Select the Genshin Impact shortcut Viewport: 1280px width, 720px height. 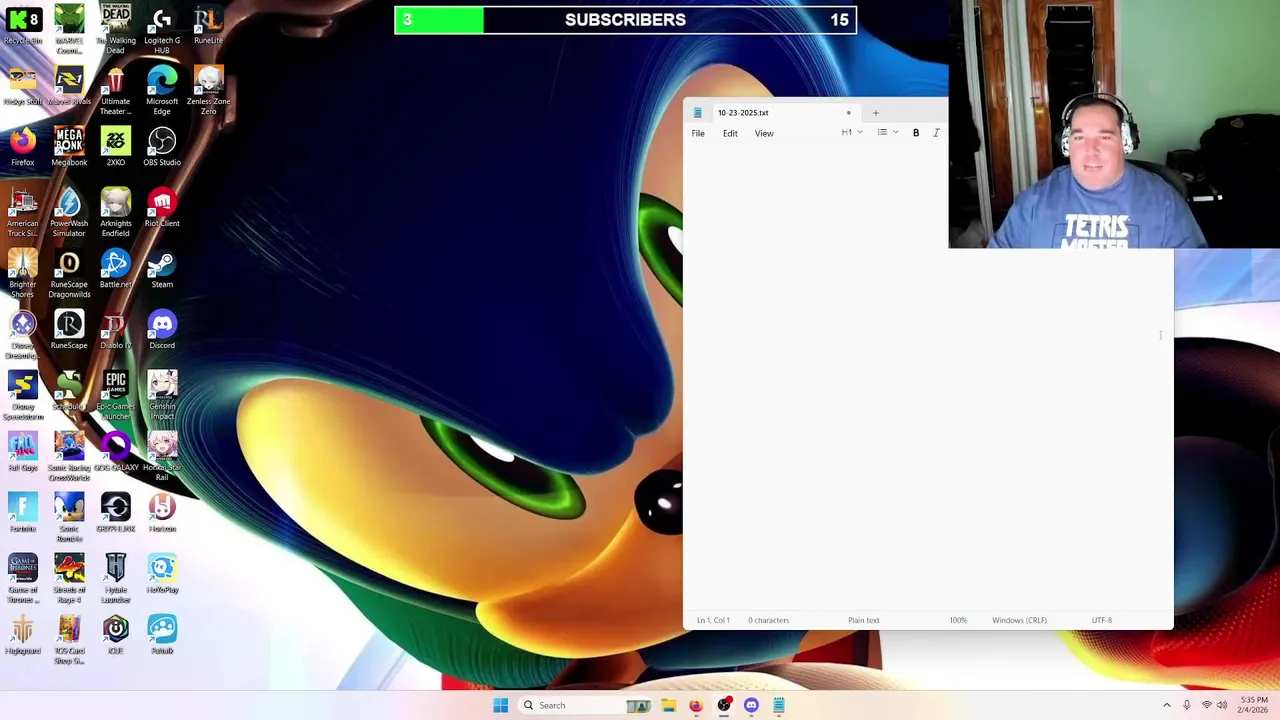coord(162,396)
